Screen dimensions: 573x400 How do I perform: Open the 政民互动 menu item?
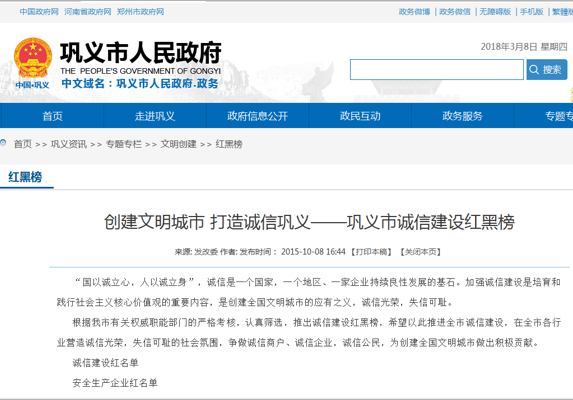pos(360,116)
